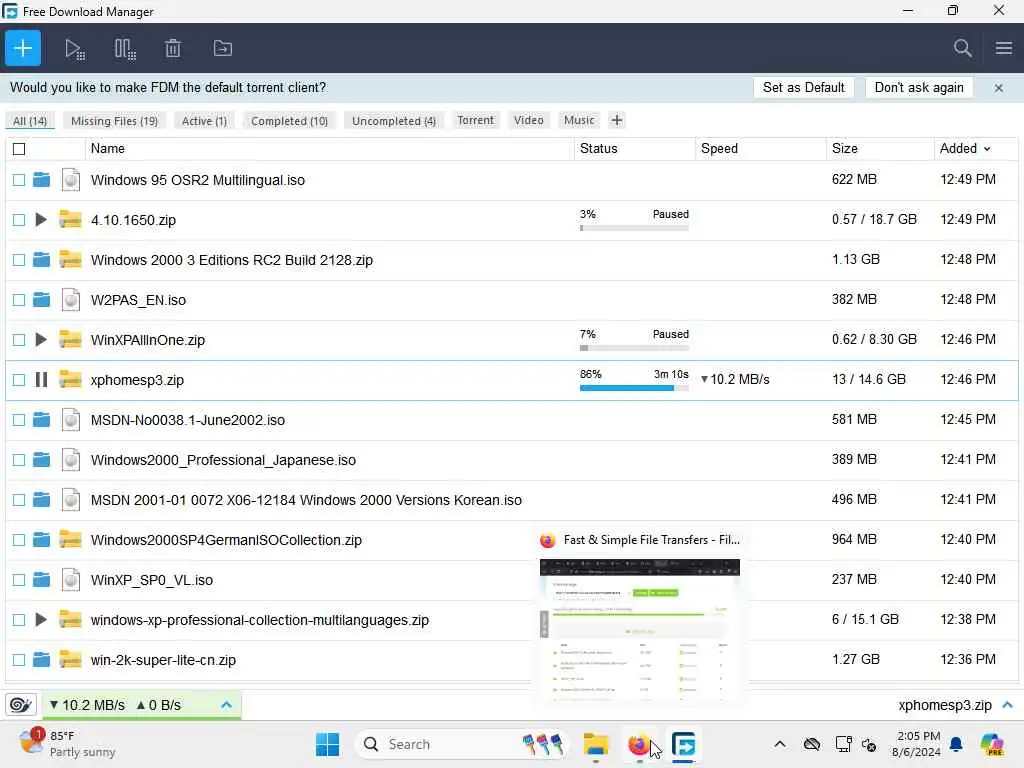This screenshot has width=1024, height=768.
Task: Open folder for win-2k-super-lite-cn.zip
Action: 41,660
